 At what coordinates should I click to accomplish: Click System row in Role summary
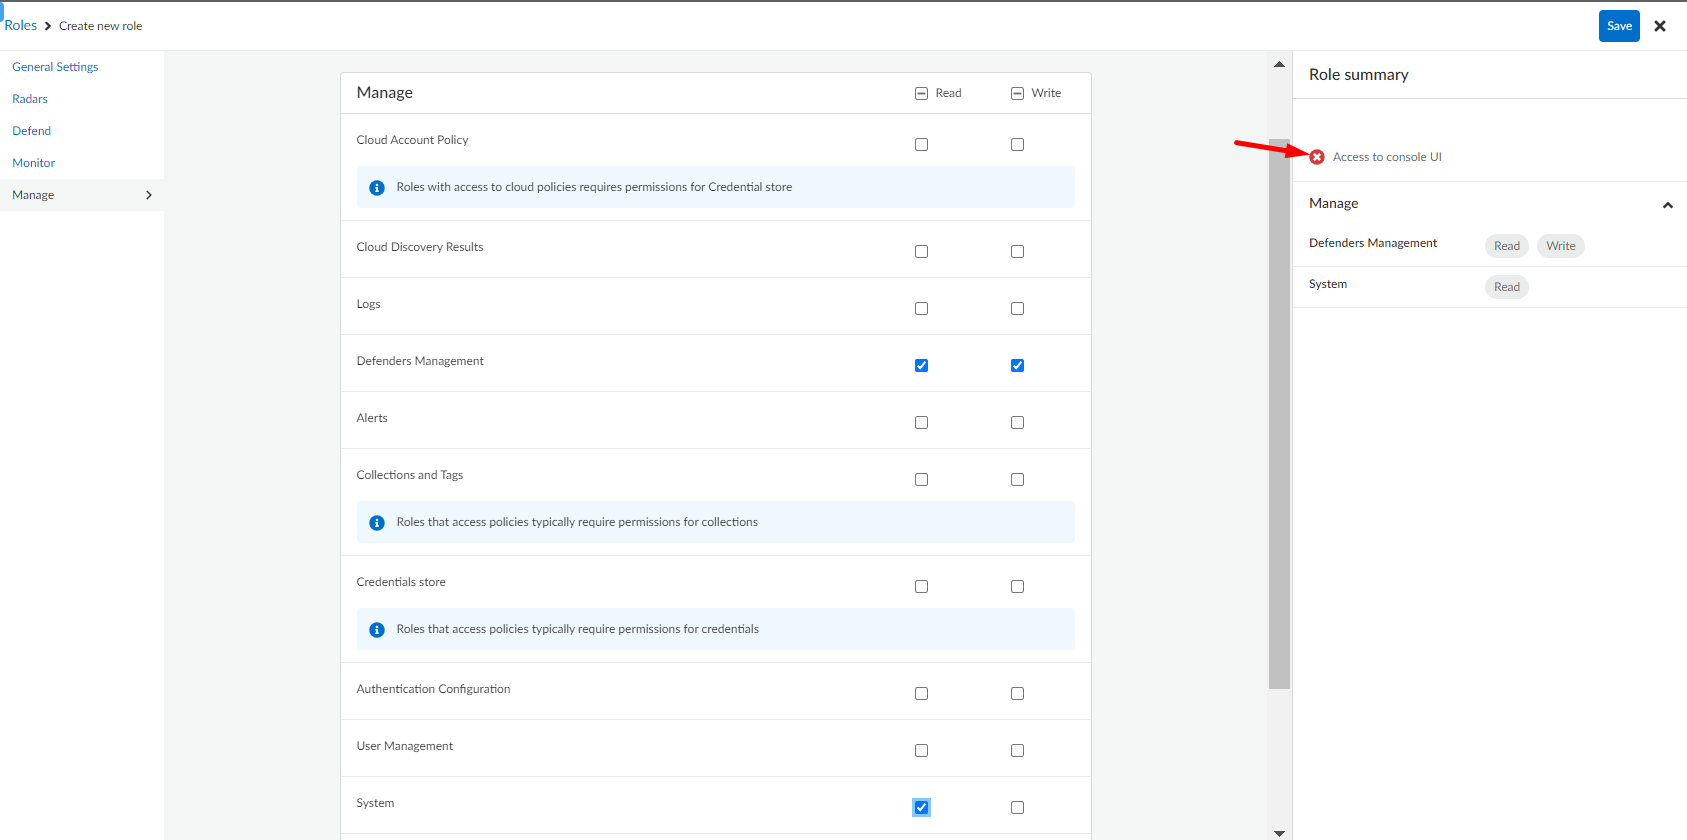1490,287
